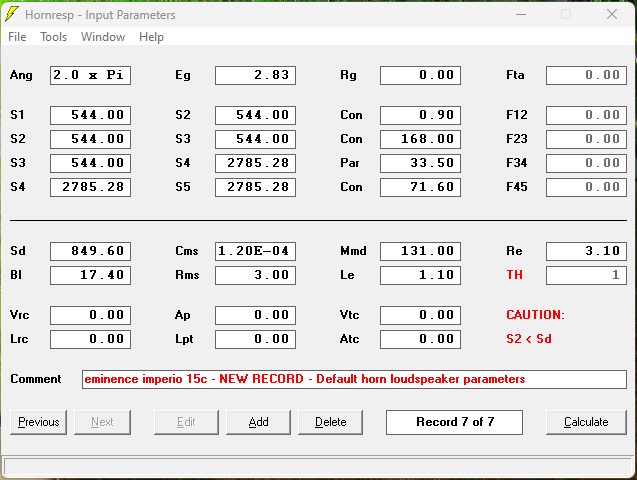Click the Fta input field
Viewport: 637px width, 480px height.
[586, 76]
